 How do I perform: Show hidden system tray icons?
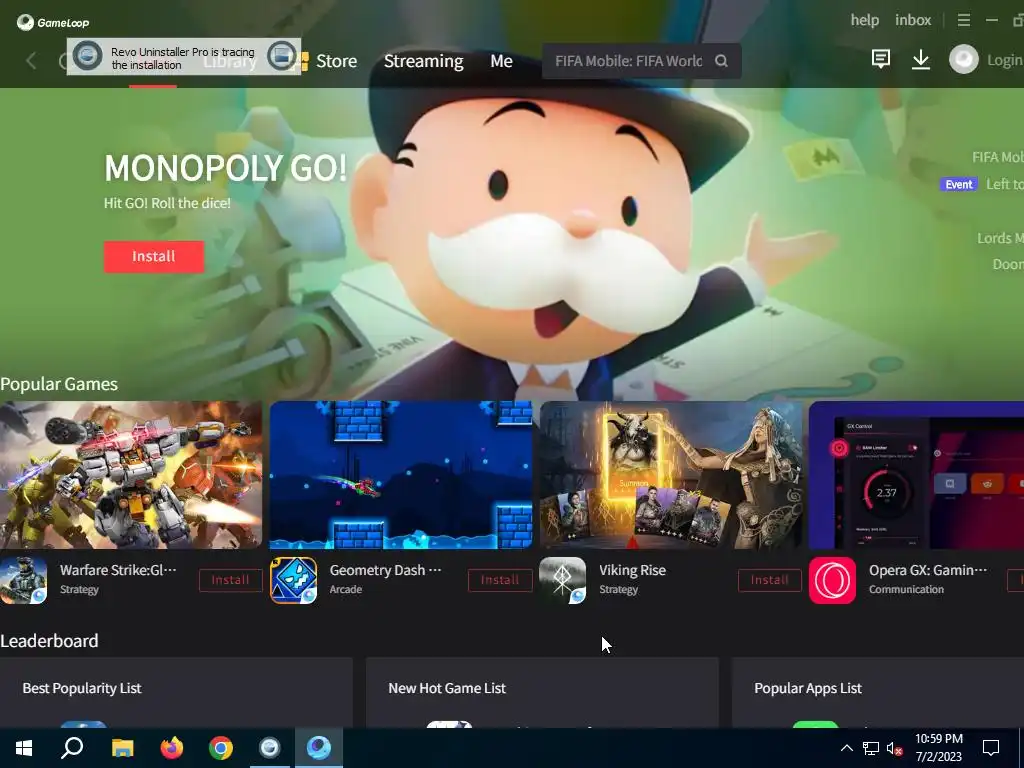846,748
